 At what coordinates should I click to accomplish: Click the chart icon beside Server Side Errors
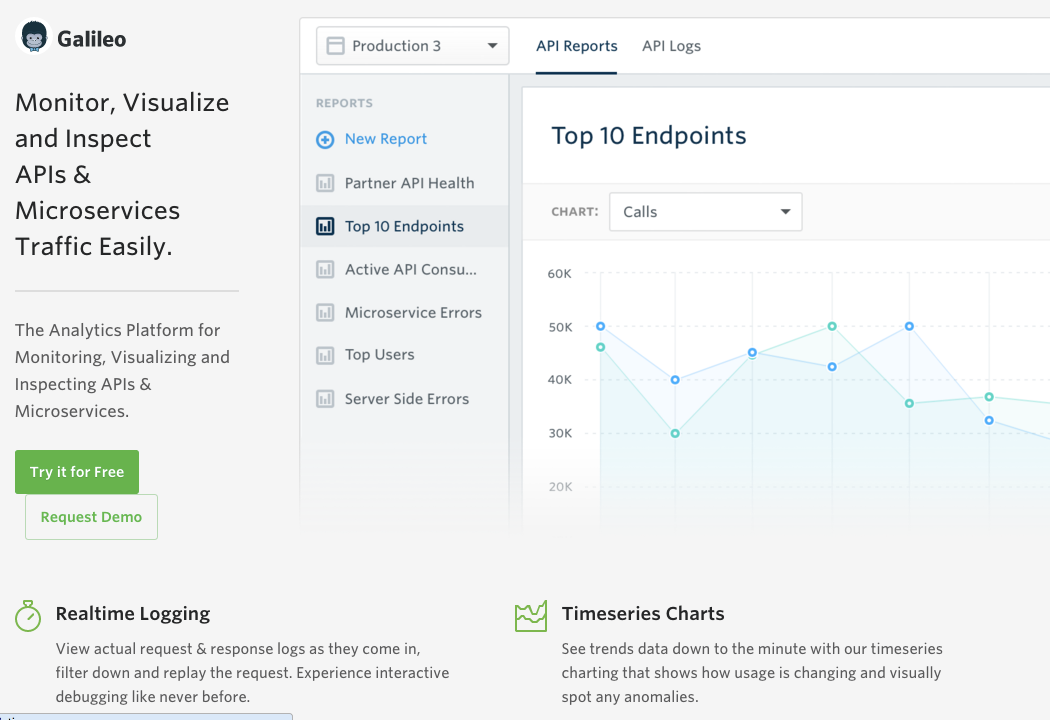pos(325,399)
